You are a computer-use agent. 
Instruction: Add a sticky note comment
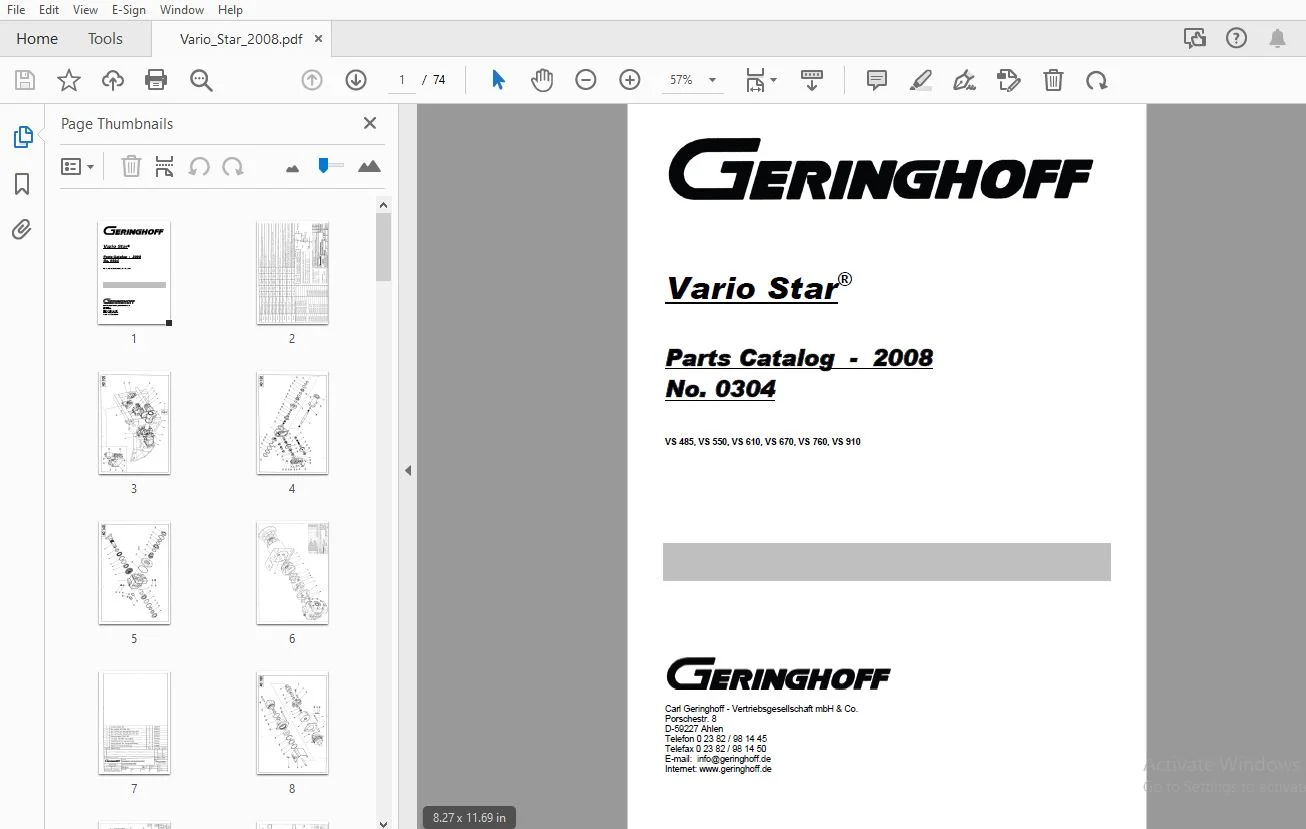pos(877,80)
